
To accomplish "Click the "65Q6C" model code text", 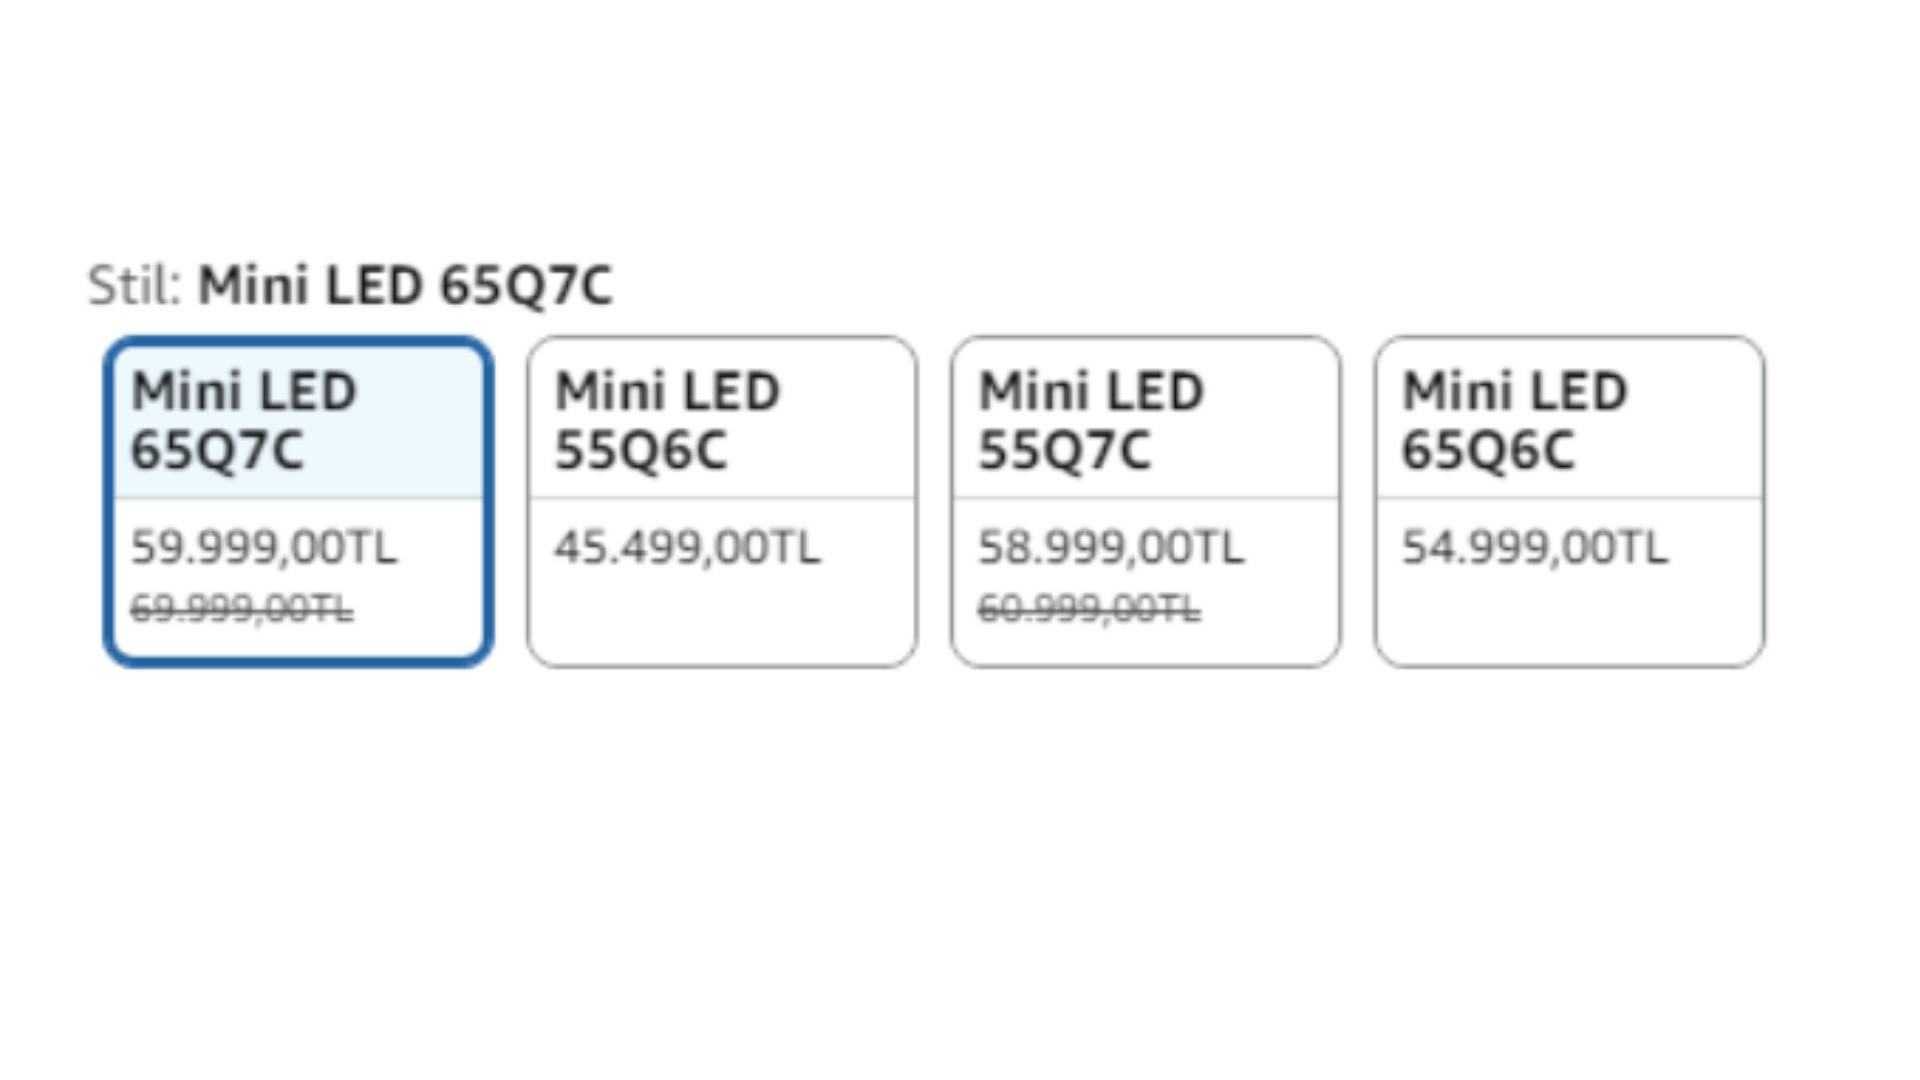I will click(x=1487, y=450).
